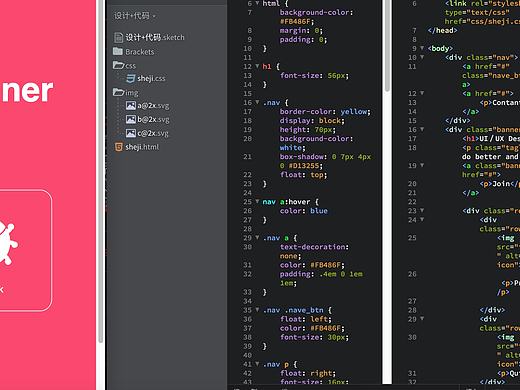The height and width of the screenshot is (390, 520).
Task: Fold the body tag at HTML line 9
Action: pos(422,48)
